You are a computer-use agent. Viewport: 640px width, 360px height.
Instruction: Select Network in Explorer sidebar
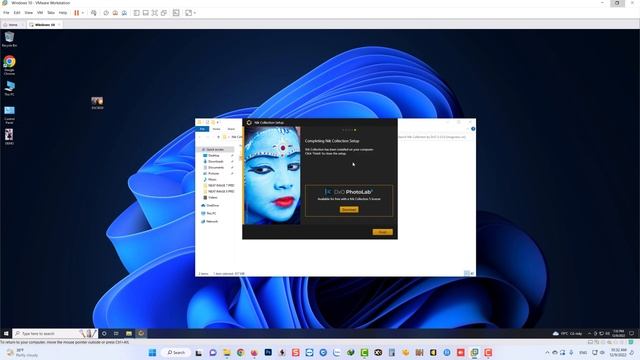(x=212, y=221)
